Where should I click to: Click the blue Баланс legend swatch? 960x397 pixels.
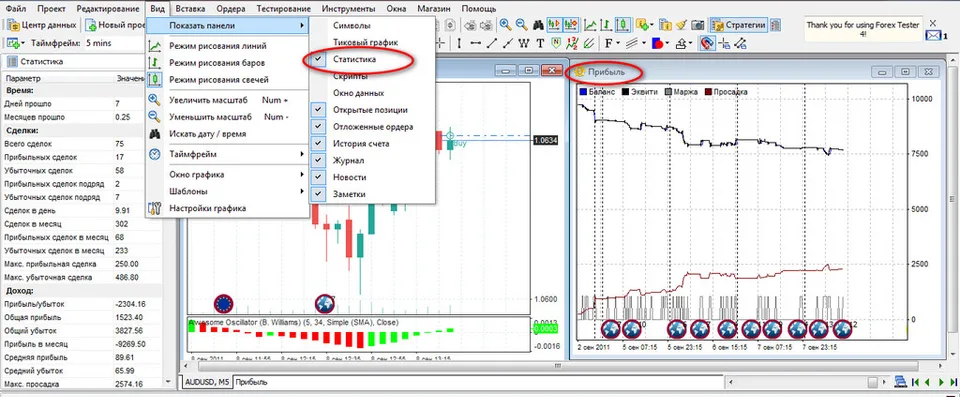583,92
